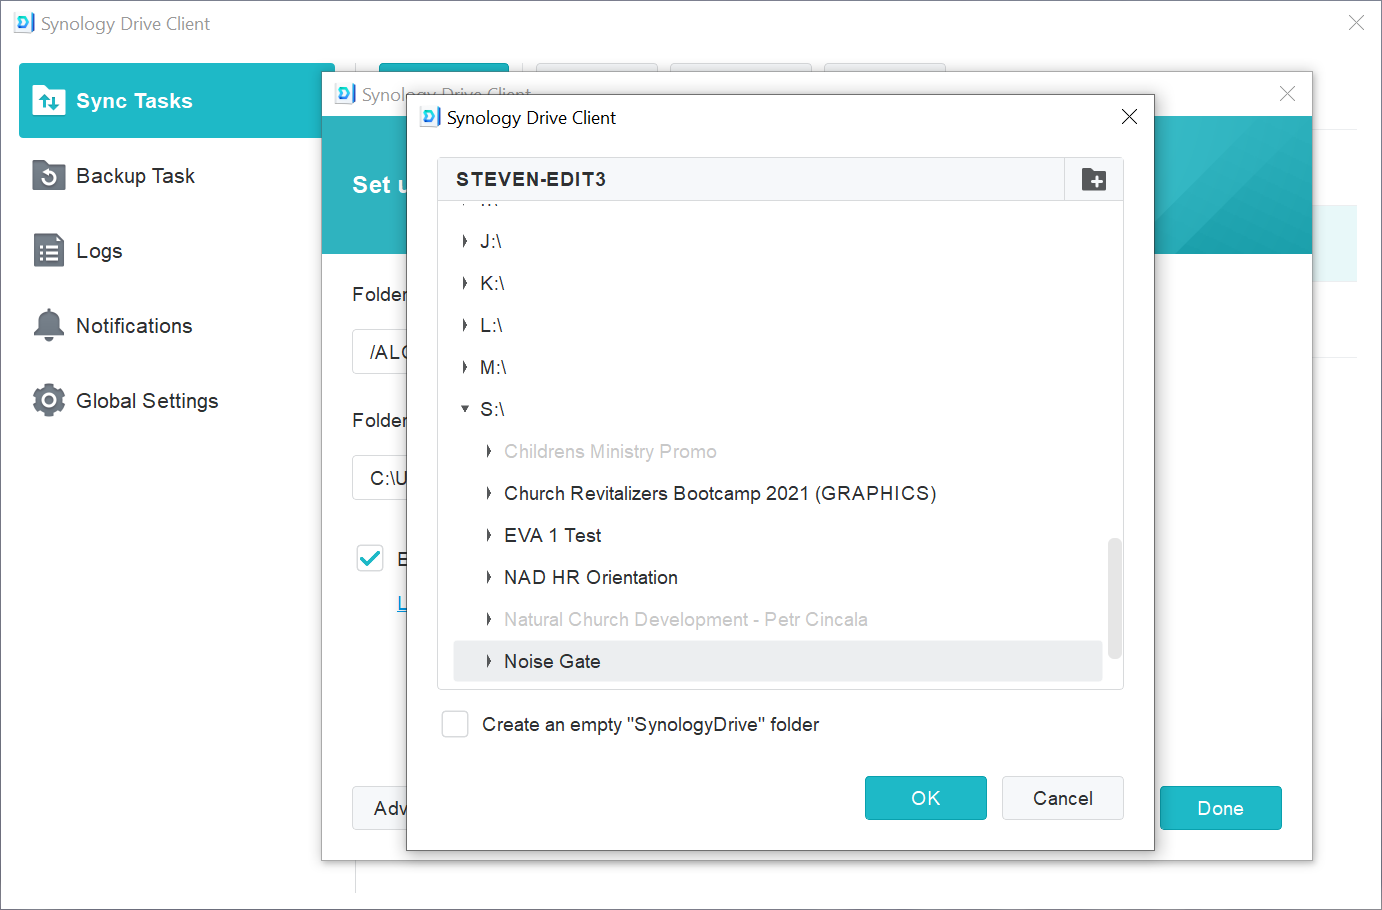The width and height of the screenshot is (1382, 910).
Task: Select the J:\ drive label
Action: pos(490,241)
